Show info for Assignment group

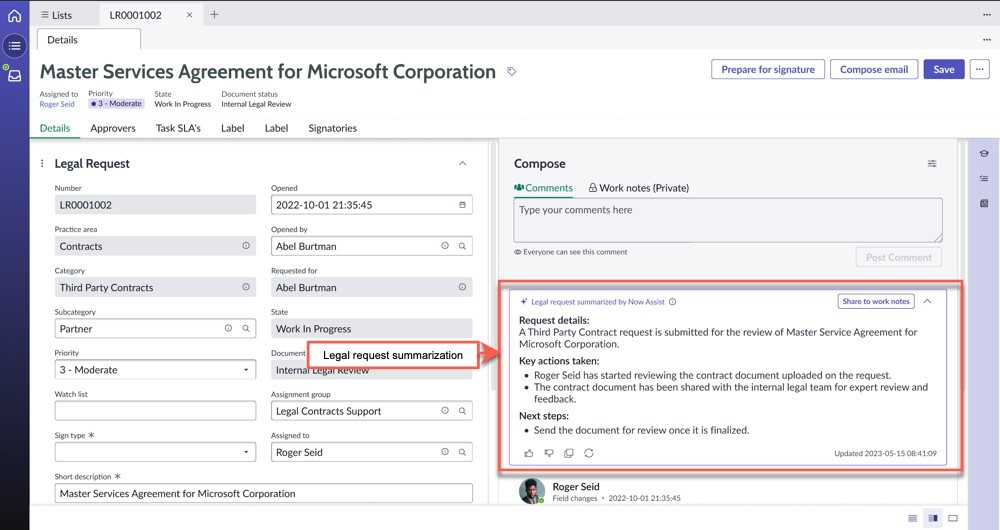445,411
